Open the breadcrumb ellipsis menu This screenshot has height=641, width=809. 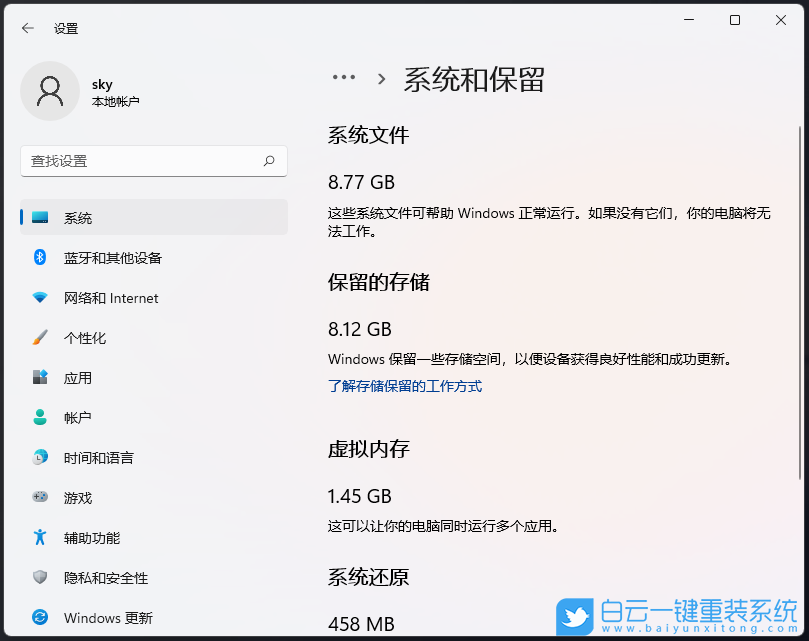(344, 78)
